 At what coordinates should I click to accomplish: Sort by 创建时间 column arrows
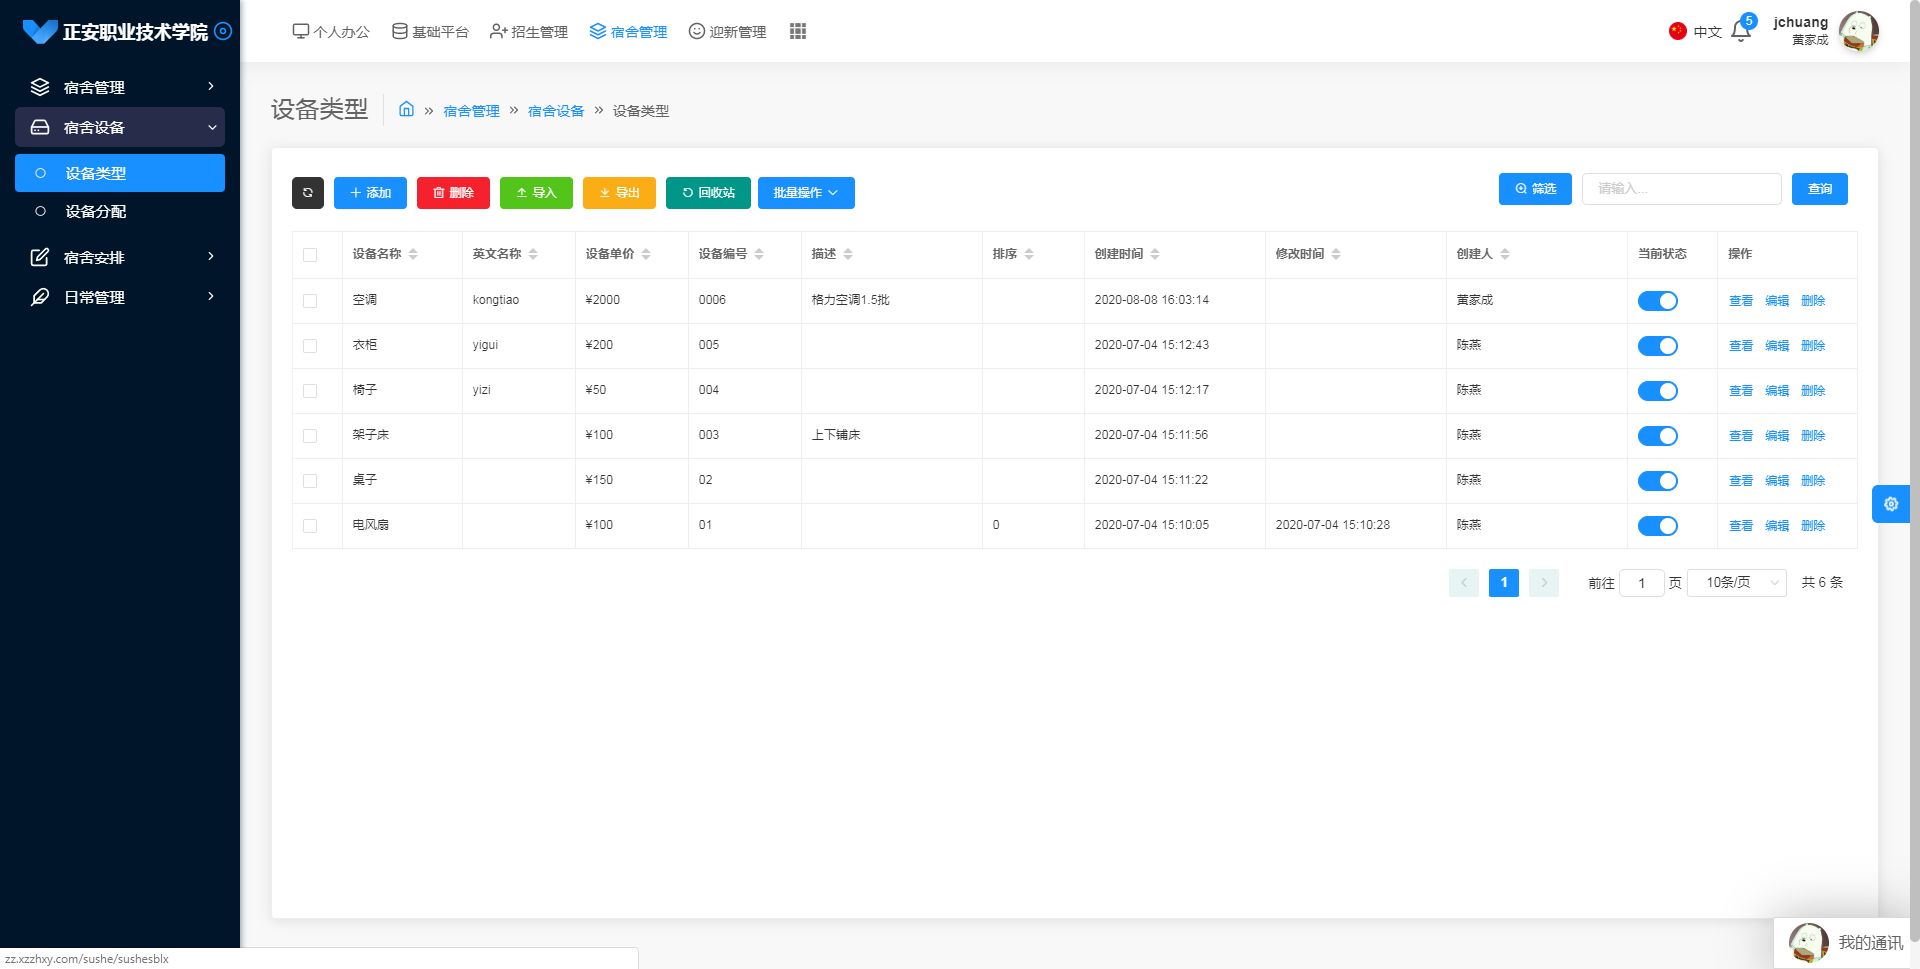pos(1155,254)
